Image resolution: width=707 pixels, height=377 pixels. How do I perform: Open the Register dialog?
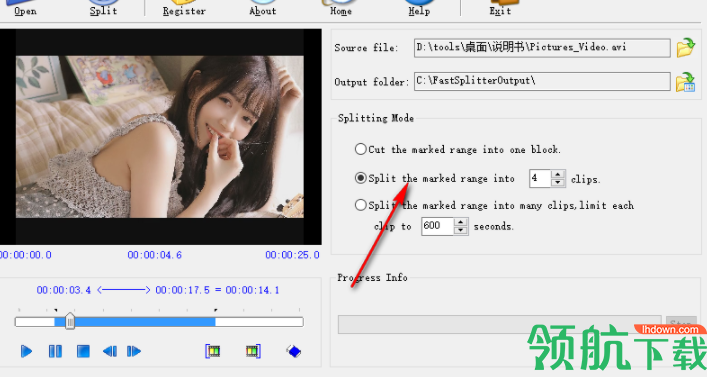pos(184,9)
